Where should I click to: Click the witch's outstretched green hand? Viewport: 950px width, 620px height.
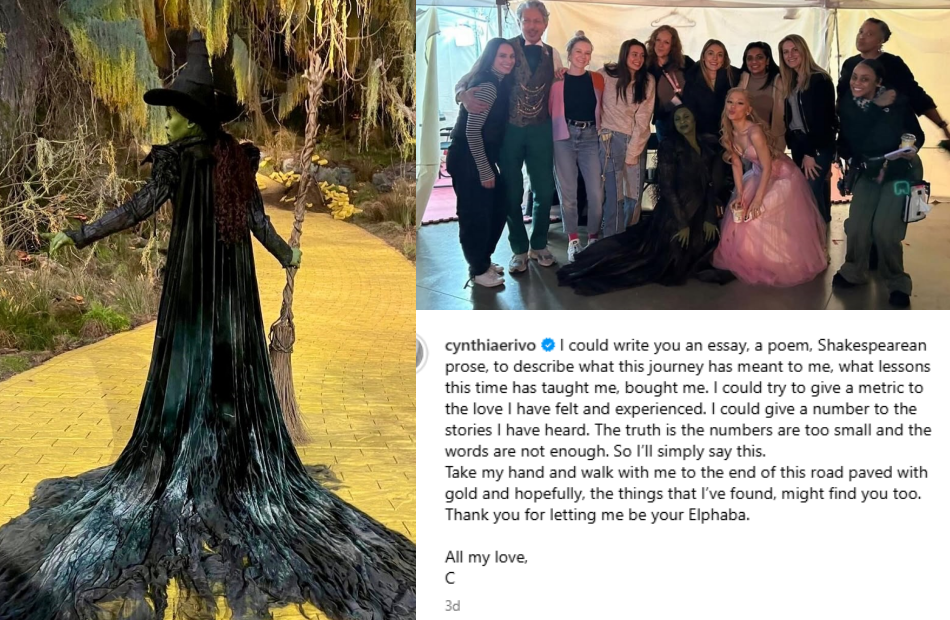(x=59, y=242)
